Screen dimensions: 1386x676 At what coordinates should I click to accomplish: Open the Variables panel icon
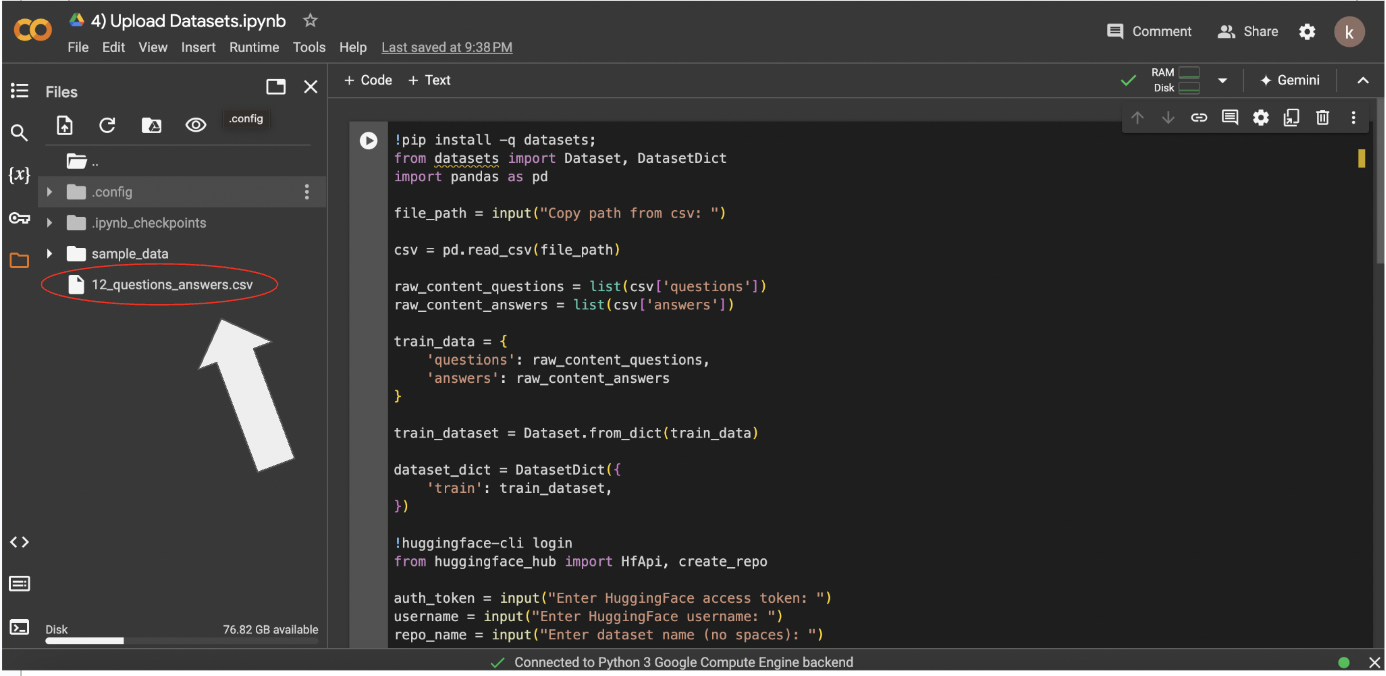19,175
